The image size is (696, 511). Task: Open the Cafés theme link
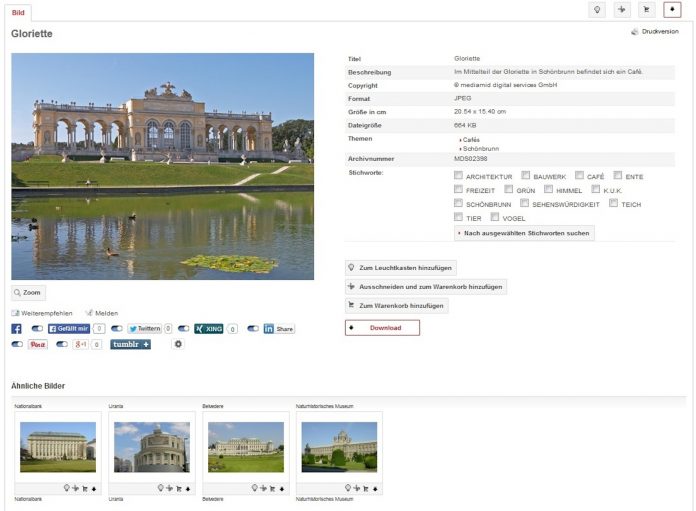[x=471, y=140]
